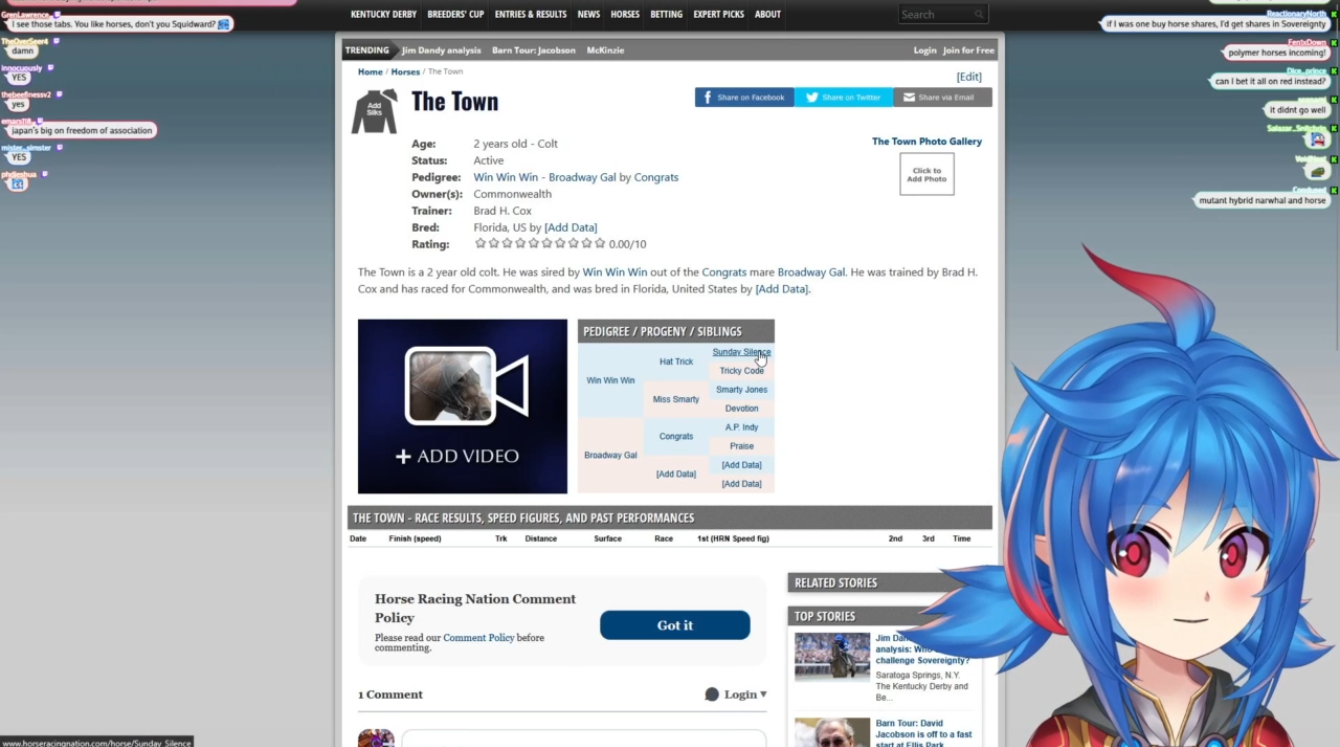The image size is (1340, 747).
Task: Go to Home breadcrumb
Action: point(370,72)
